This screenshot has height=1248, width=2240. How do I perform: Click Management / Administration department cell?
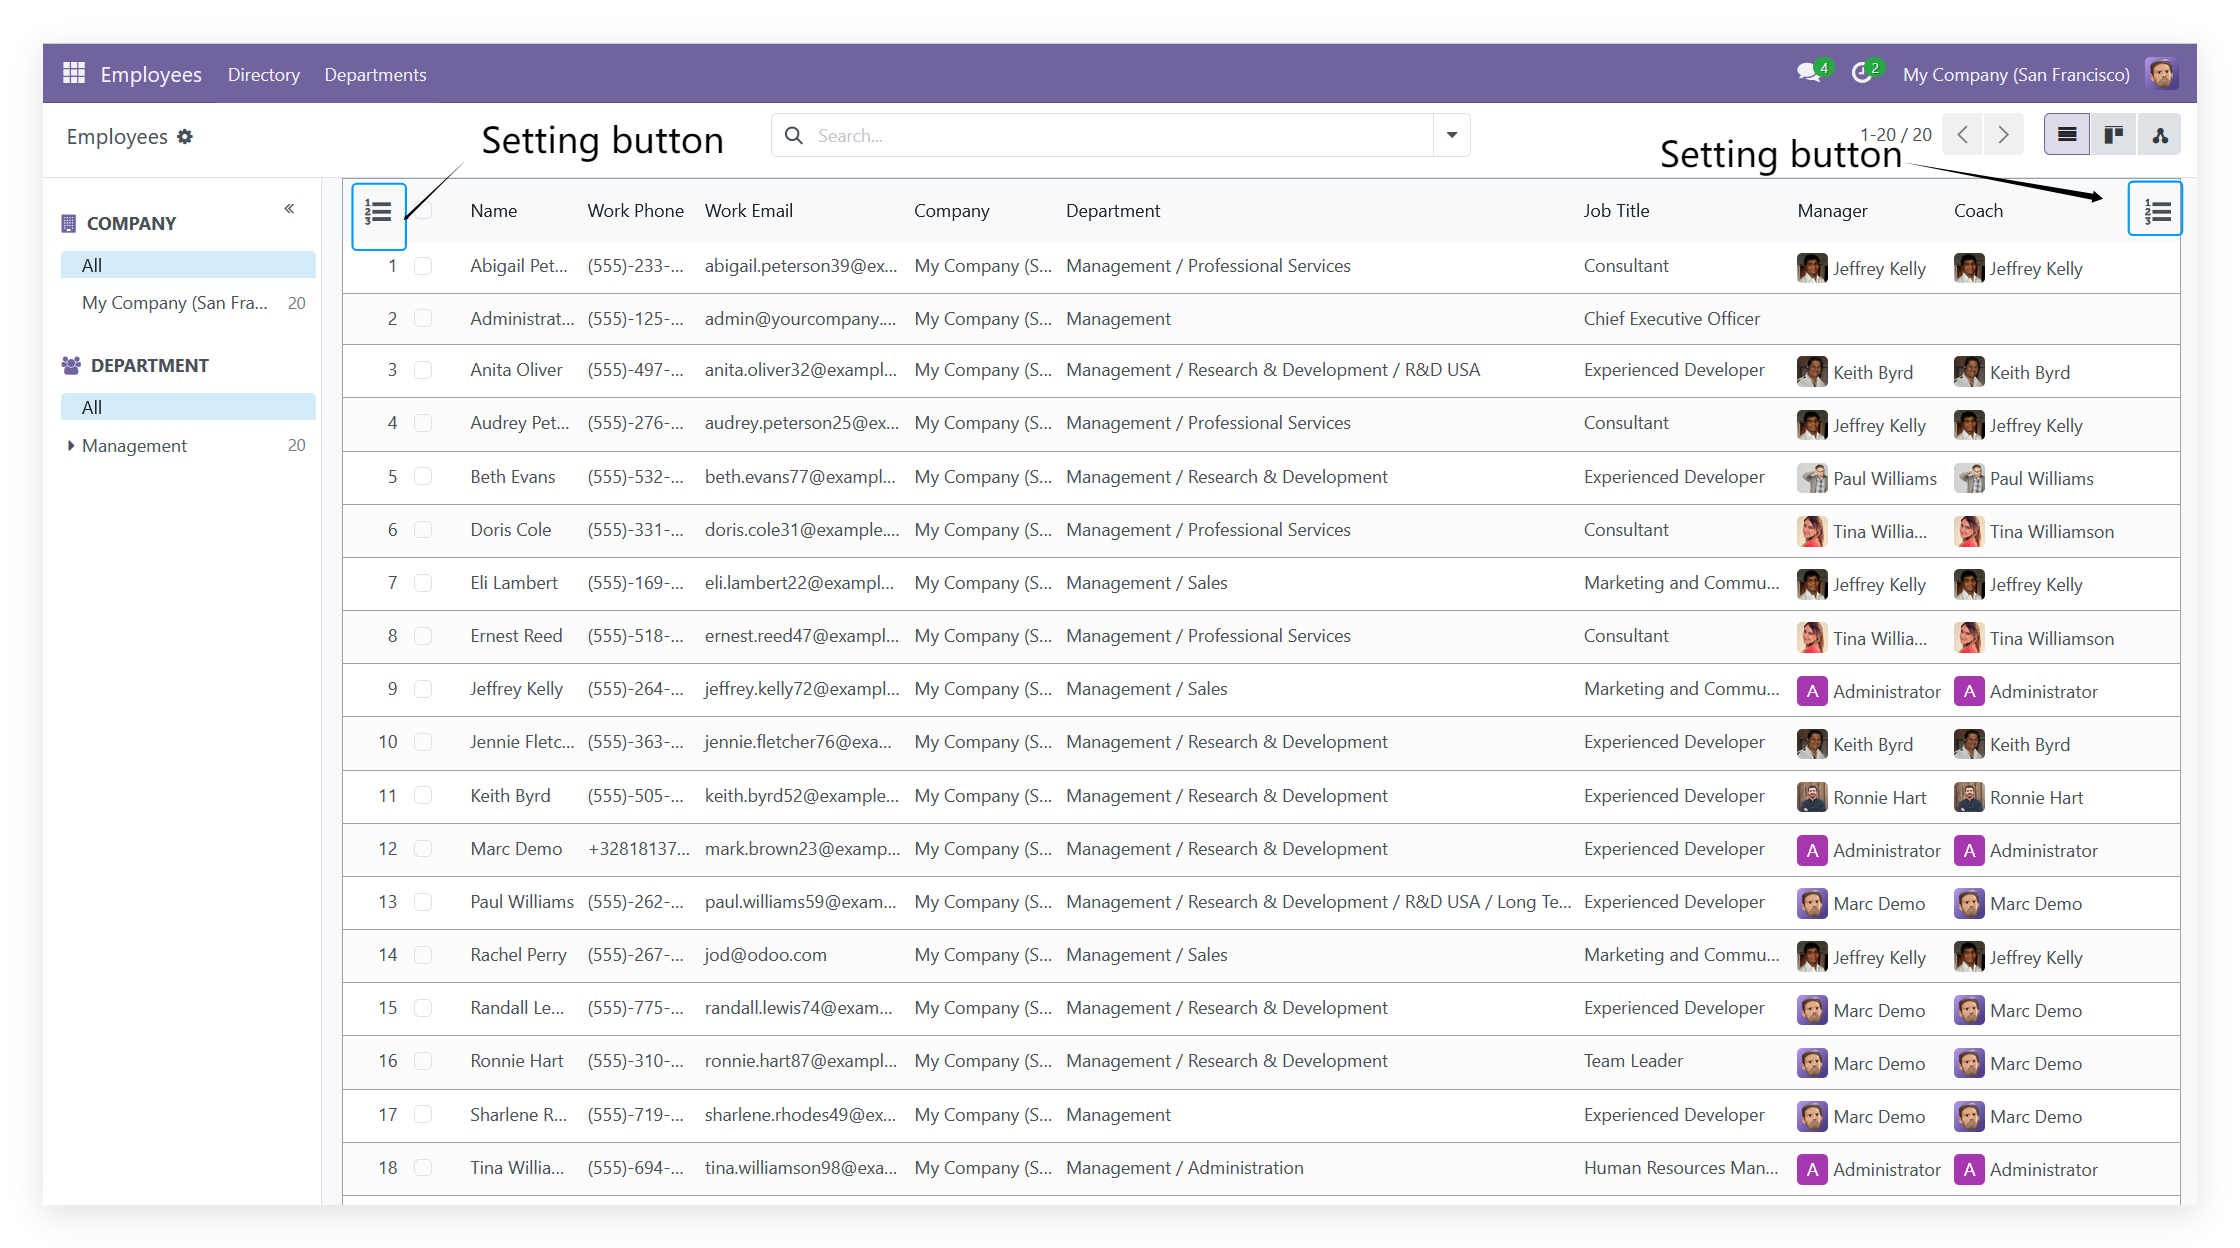tap(1185, 1168)
